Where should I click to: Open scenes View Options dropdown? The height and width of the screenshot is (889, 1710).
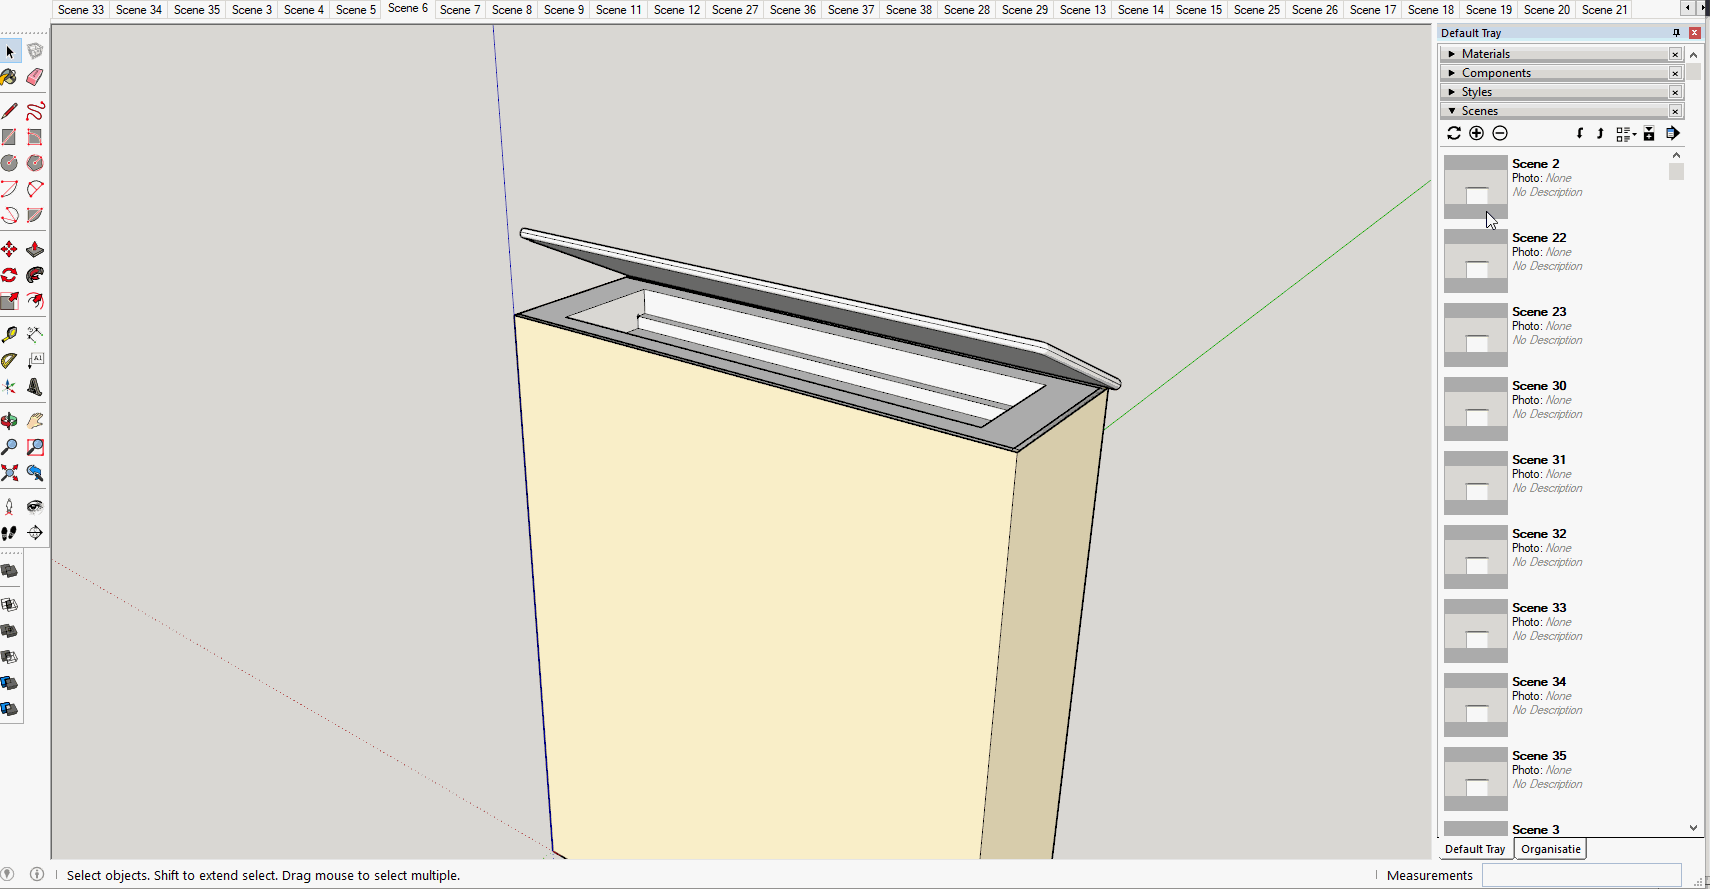tap(1626, 134)
